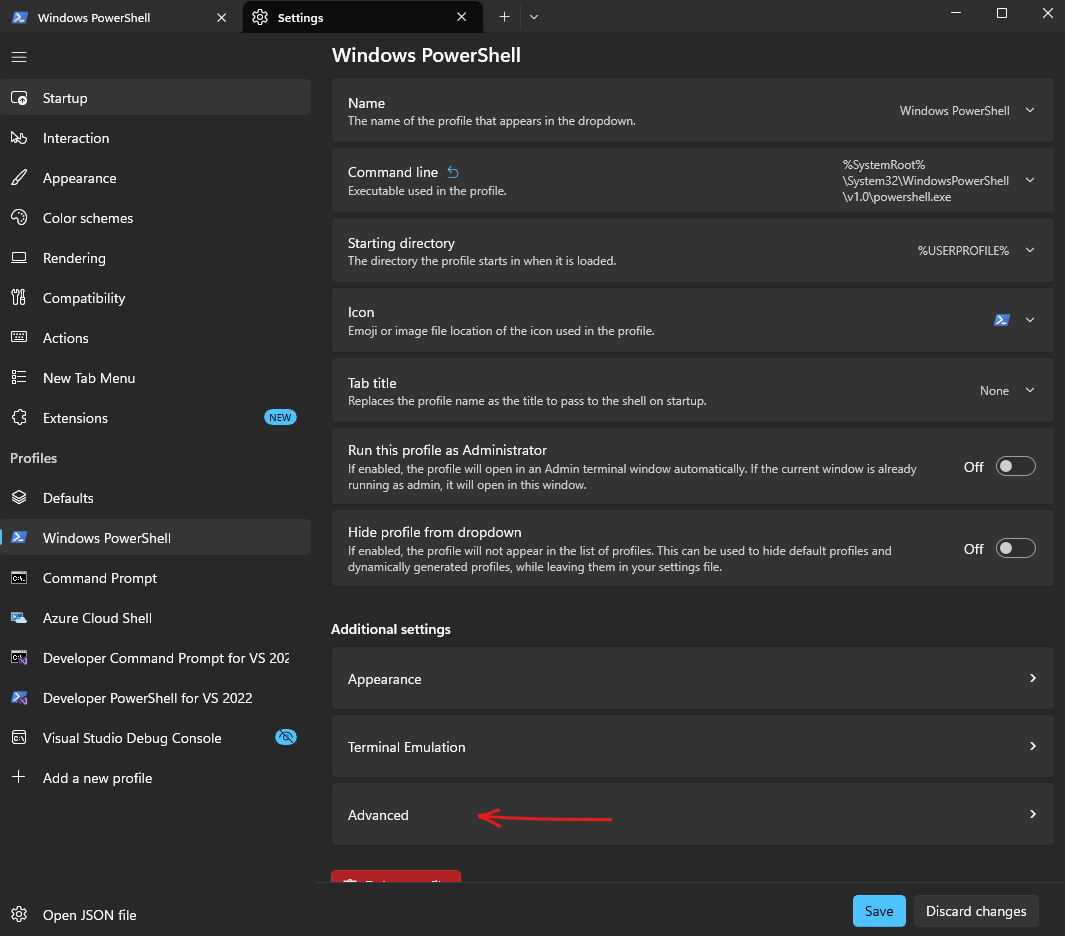Click the New Tab Menu list icon
This screenshot has height=936, width=1065.
coord(19,378)
